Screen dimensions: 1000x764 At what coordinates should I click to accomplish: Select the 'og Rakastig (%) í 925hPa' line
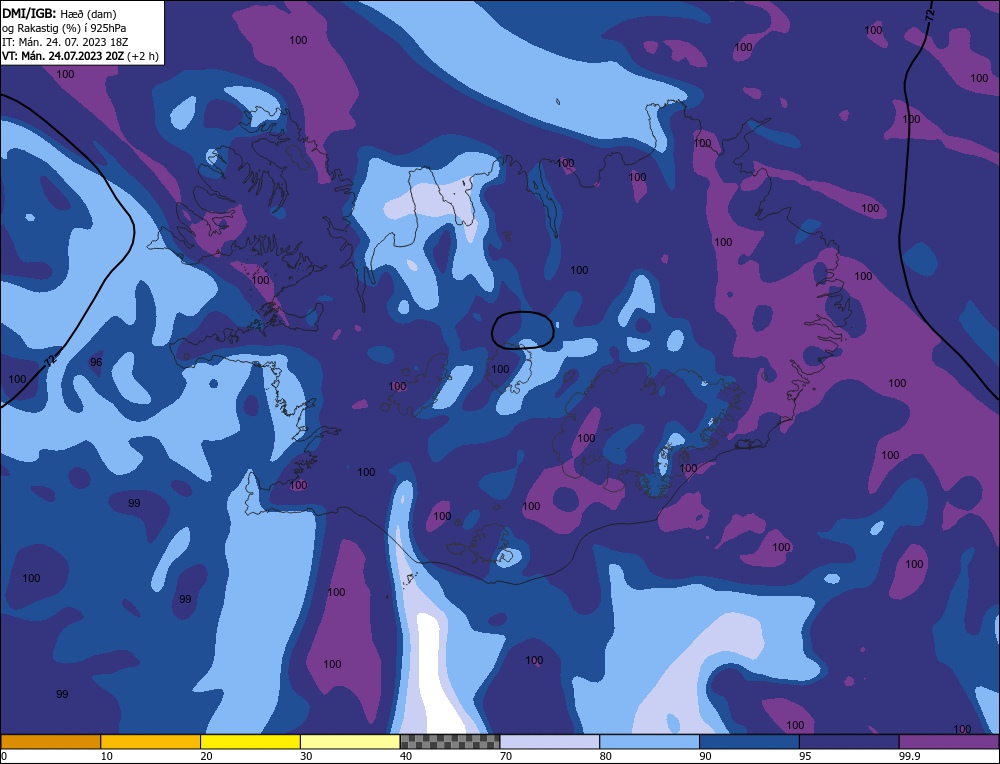tap(64, 28)
